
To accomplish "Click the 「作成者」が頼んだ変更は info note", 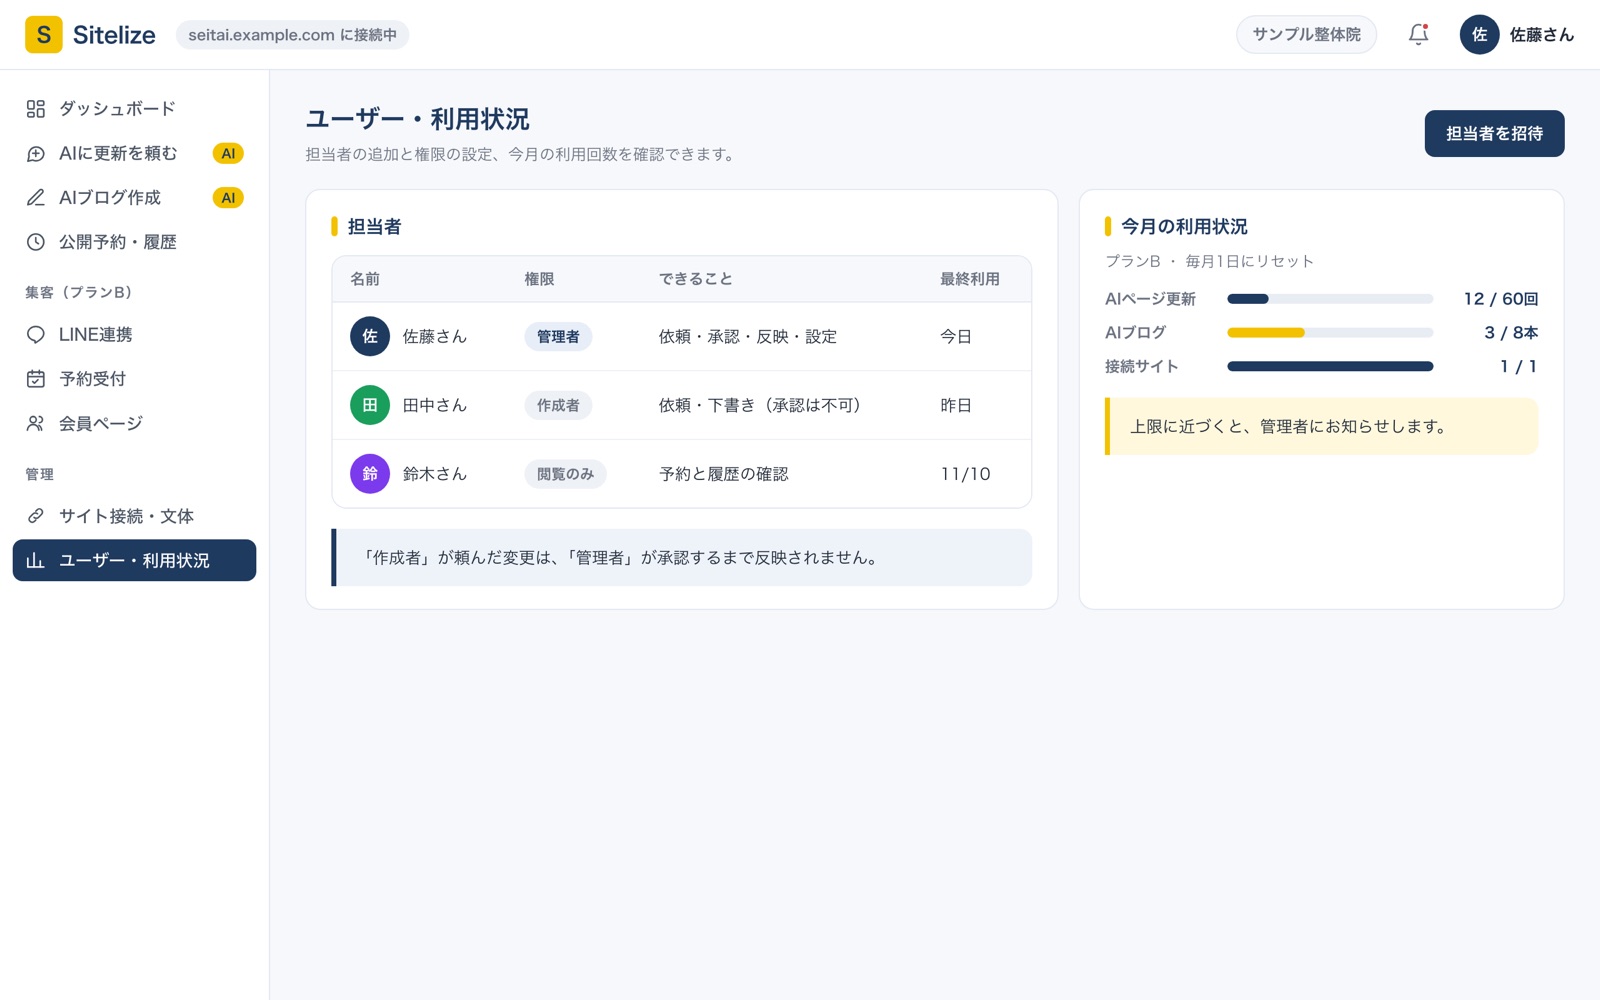I will pos(681,558).
